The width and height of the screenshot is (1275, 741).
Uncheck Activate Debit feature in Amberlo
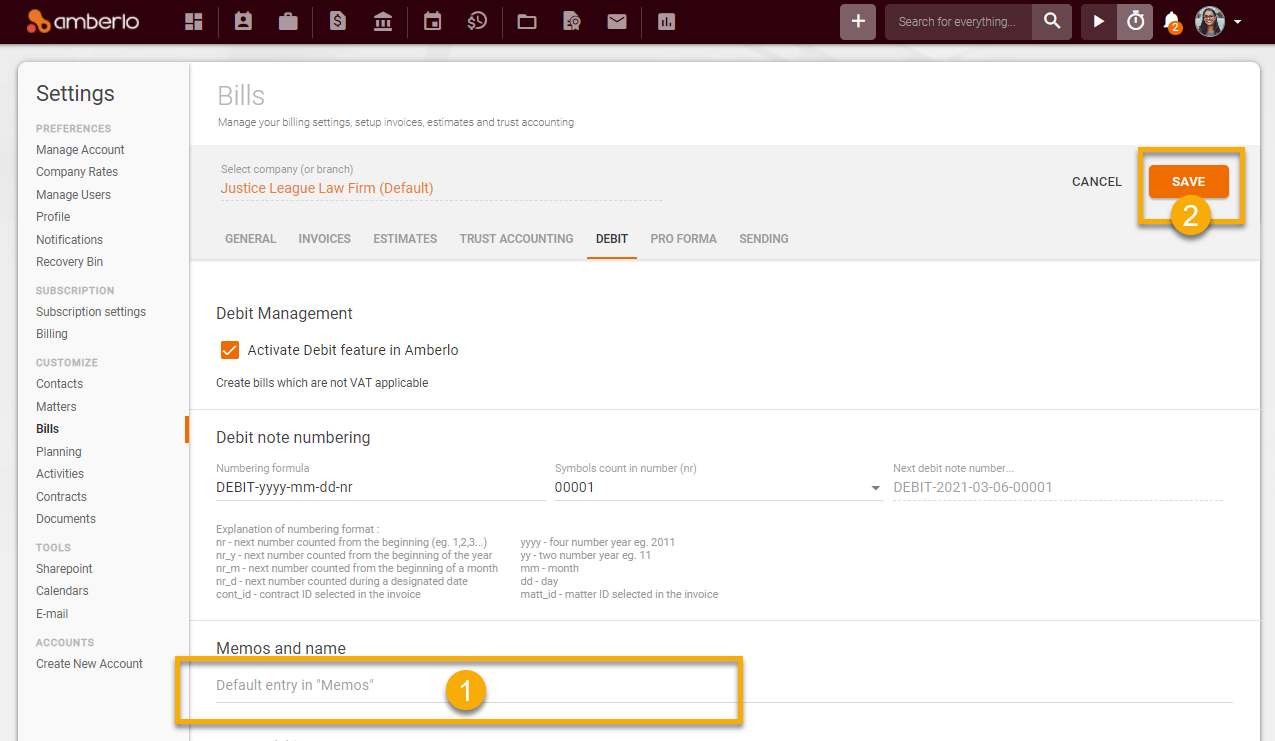click(230, 350)
